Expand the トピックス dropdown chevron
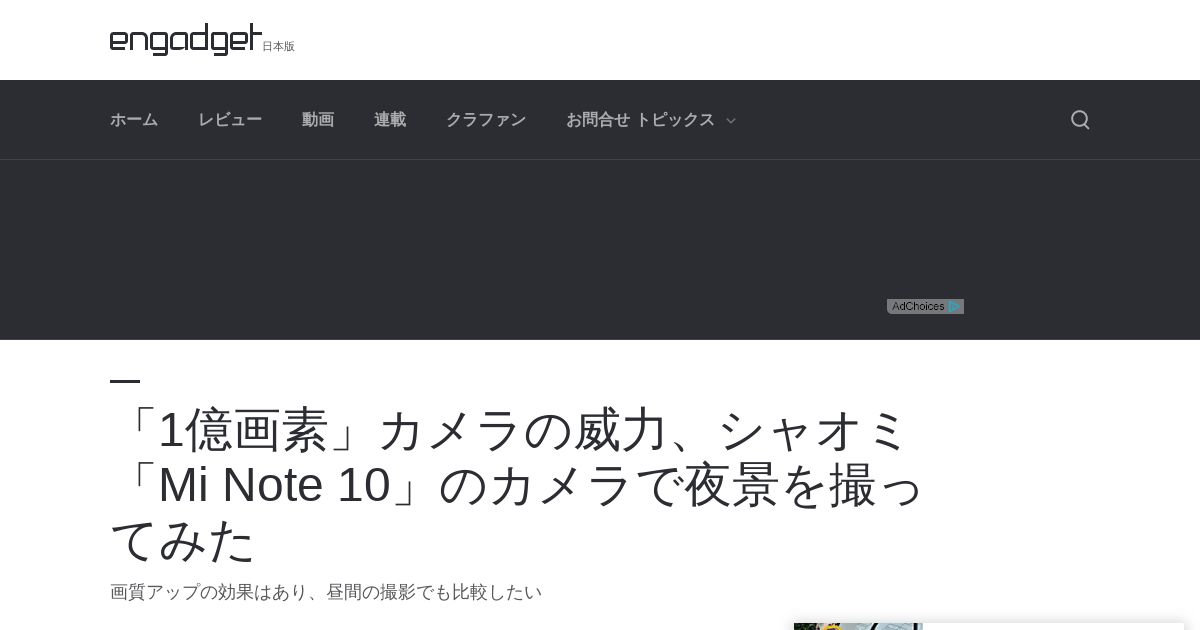The height and width of the screenshot is (630, 1200). 730,121
